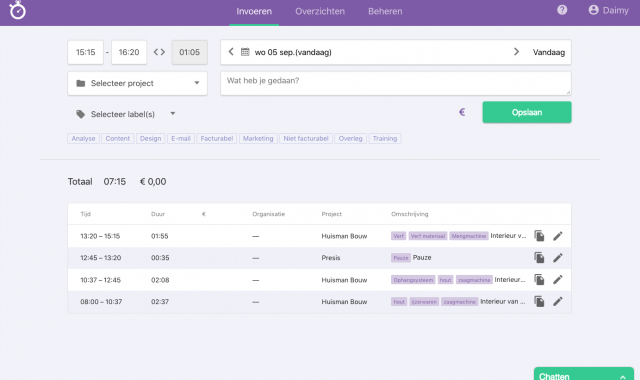Click the Presis project cell

(x=331, y=258)
